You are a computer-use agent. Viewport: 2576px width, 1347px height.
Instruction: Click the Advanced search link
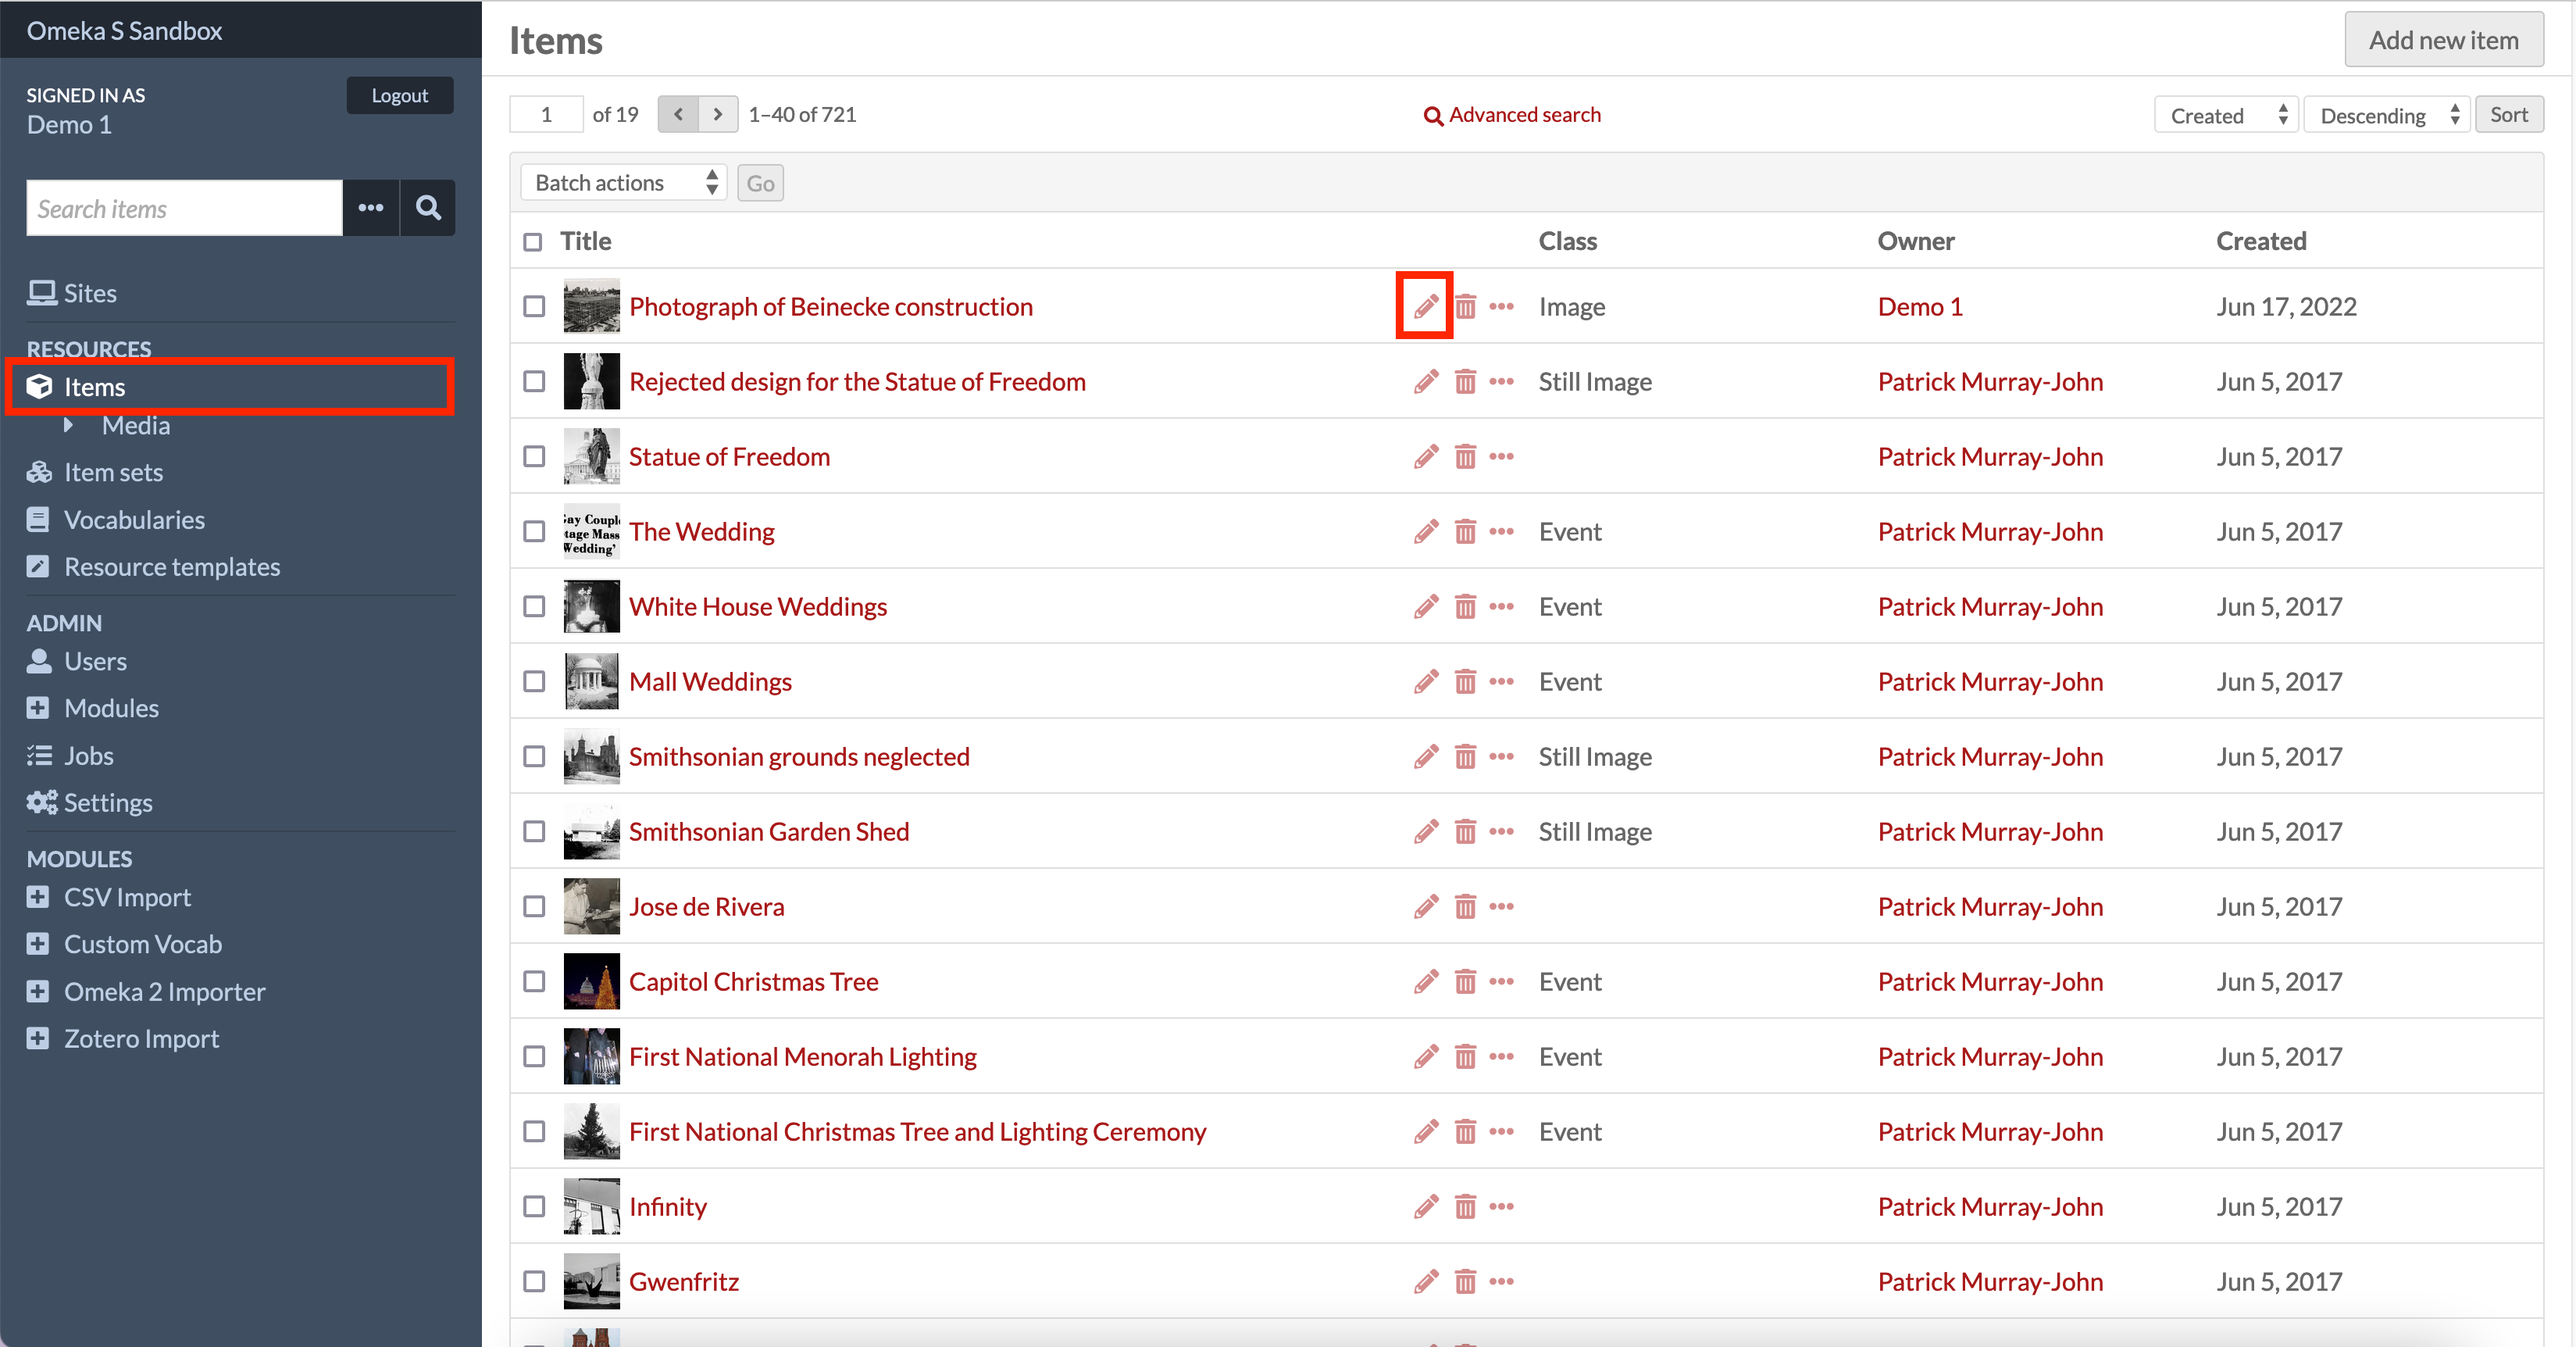click(1512, 115)
